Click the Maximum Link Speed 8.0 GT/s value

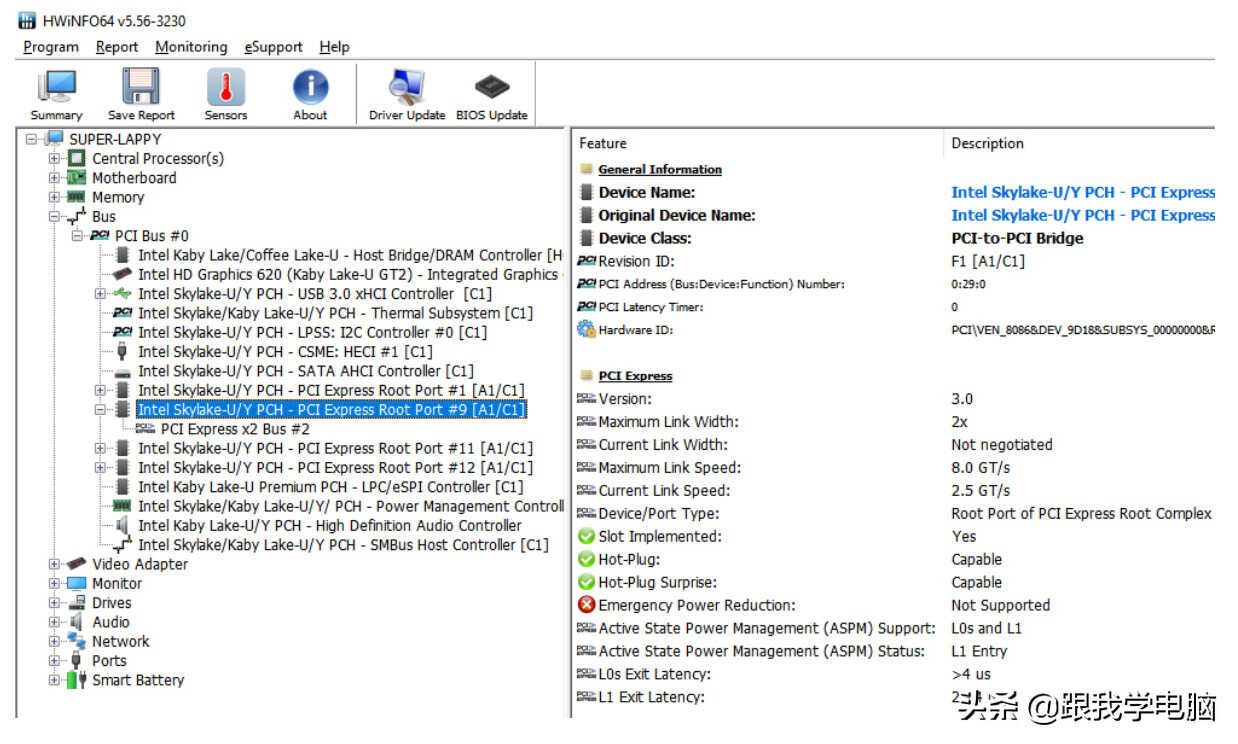pos(981,467)
